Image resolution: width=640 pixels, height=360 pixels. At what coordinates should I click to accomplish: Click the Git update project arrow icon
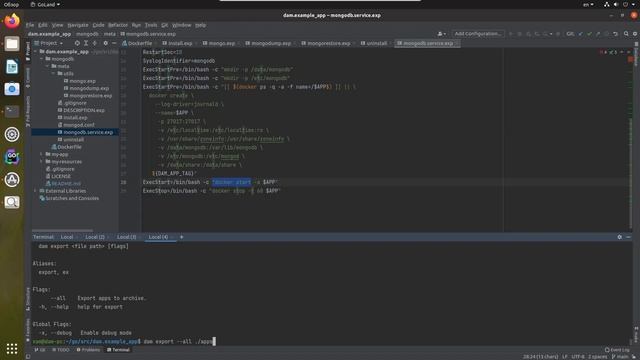click(x=580, y=34)
